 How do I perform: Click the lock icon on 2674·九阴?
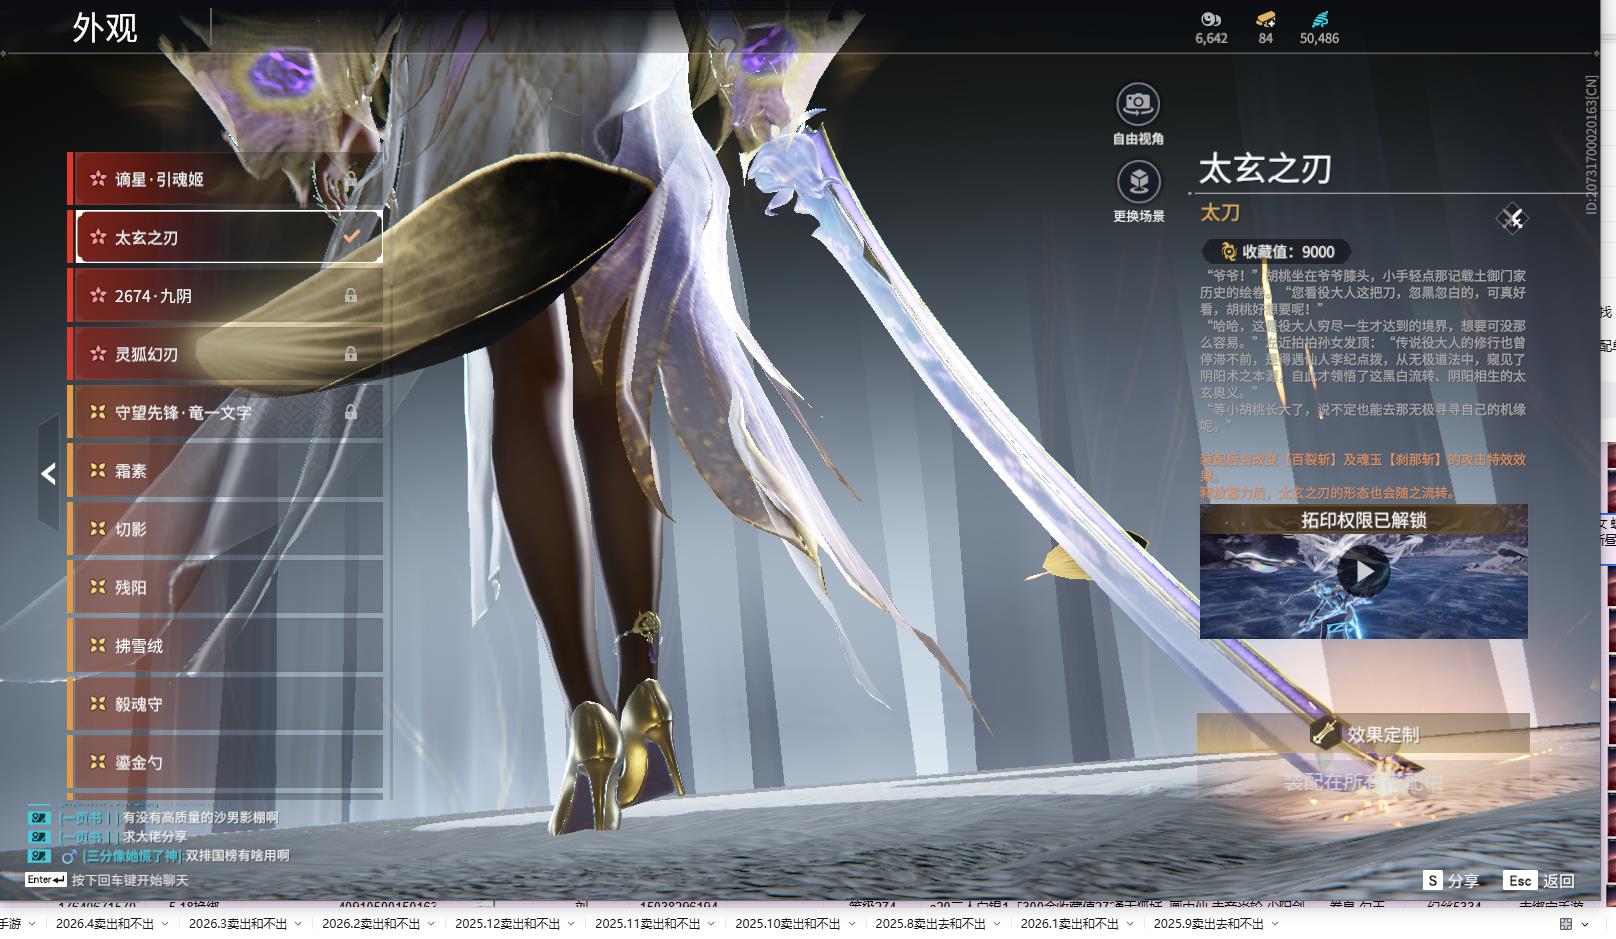[x=351, y=296]
